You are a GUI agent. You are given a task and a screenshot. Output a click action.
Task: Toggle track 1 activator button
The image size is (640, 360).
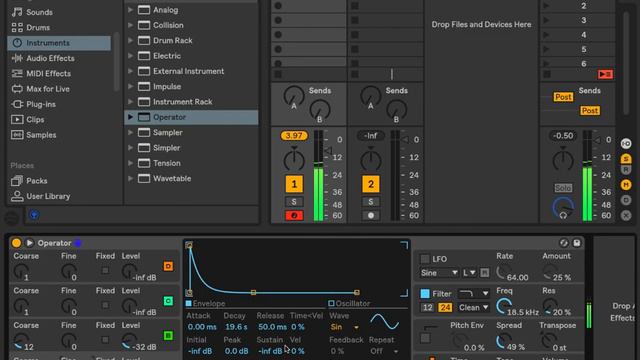pyautogui.click(x=294, y=184)
